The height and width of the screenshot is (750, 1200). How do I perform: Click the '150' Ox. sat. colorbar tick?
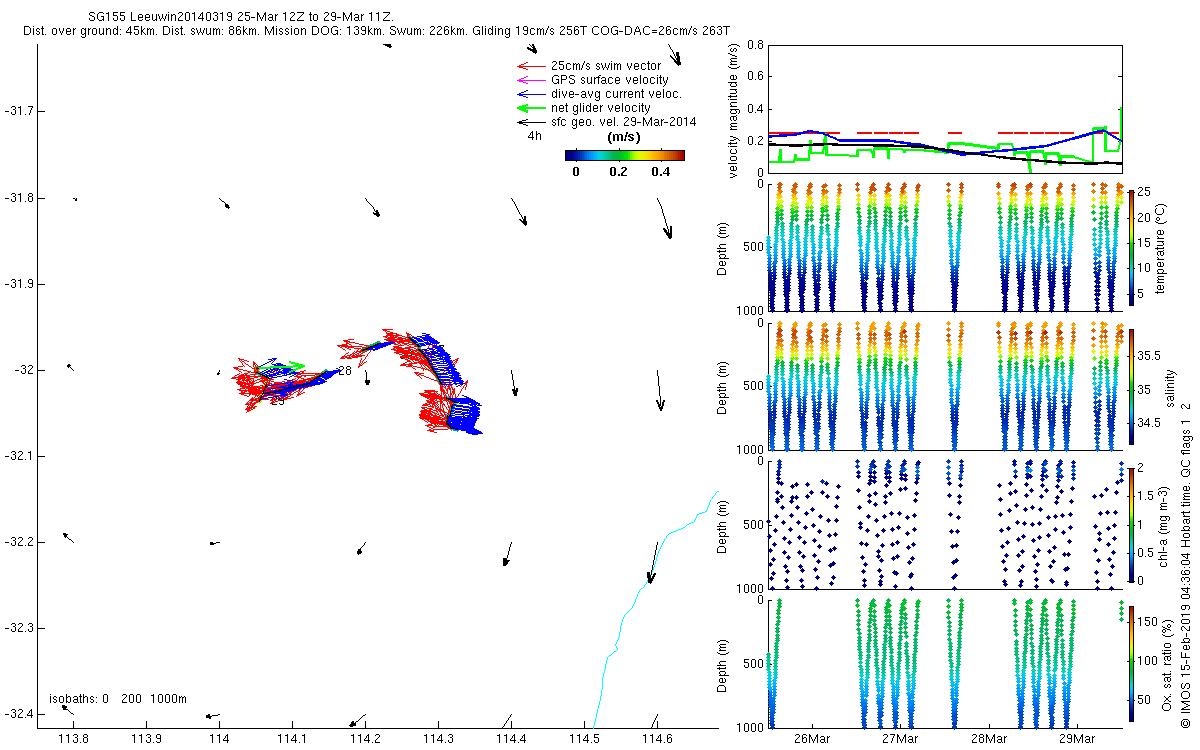(x=1149, y=622)
